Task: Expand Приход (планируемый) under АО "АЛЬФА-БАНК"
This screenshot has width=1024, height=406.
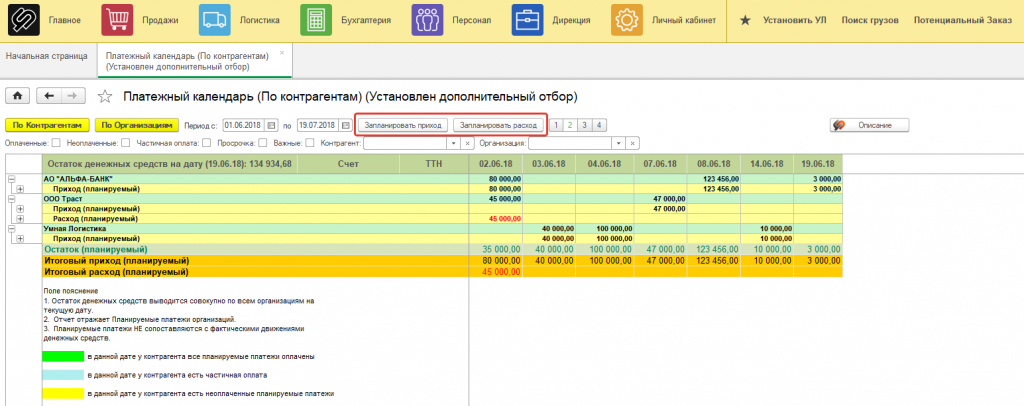Action: tap(20, 189)
